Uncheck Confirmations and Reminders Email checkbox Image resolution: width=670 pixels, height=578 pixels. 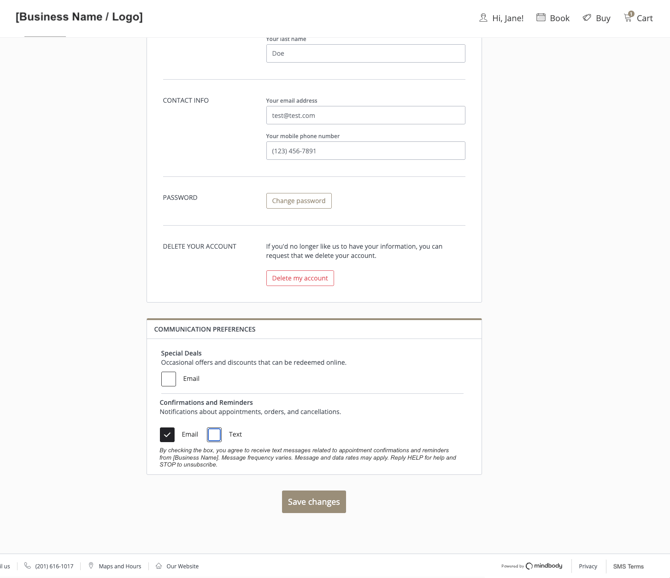coord(167,434)
